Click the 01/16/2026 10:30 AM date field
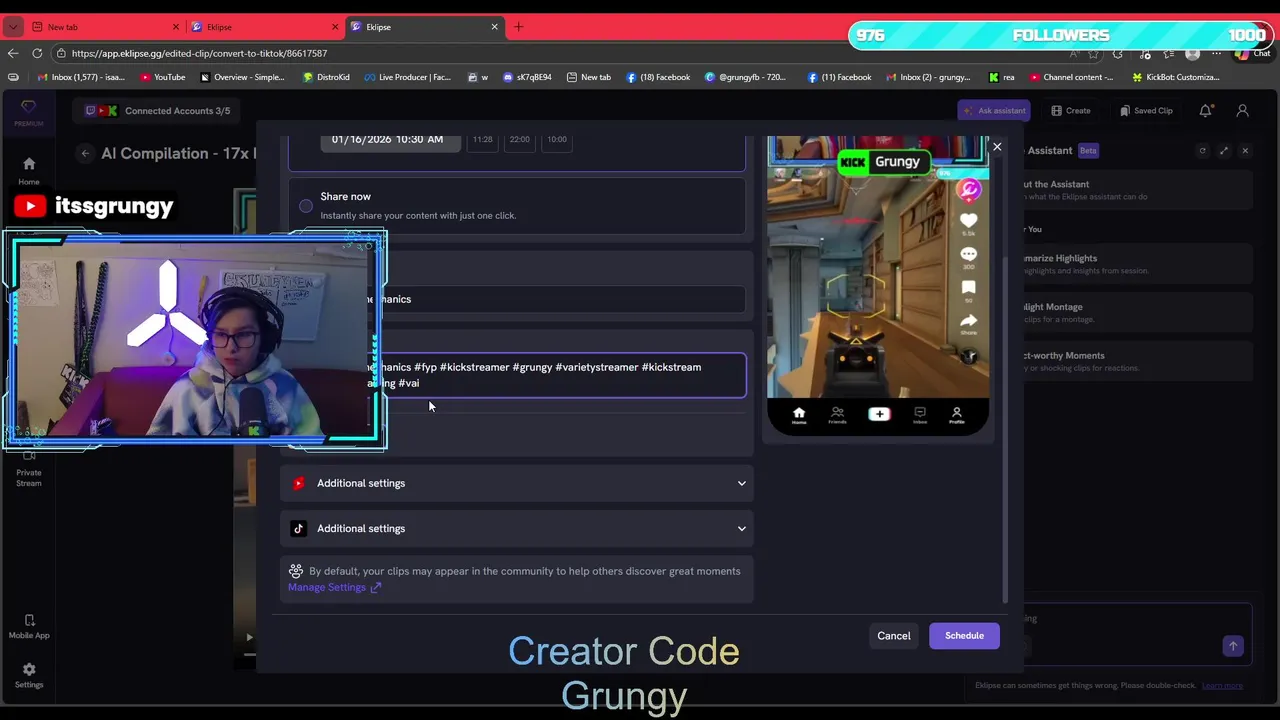 (390, 139)
